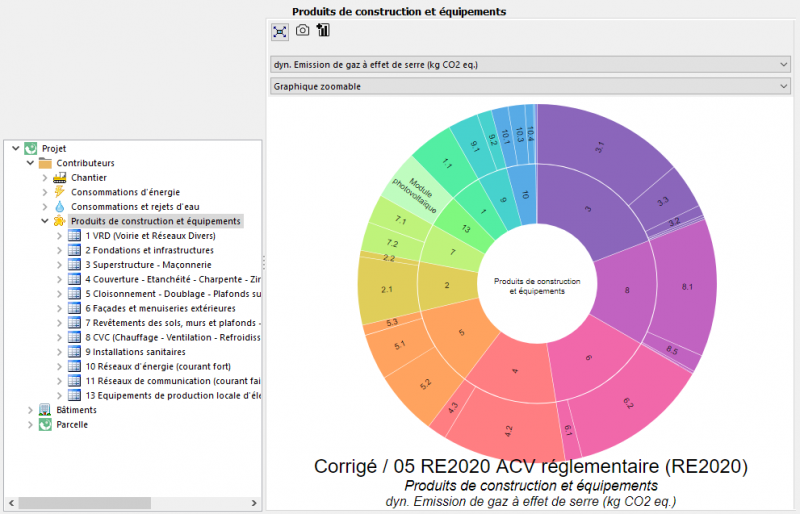Click the camera snapshot icon

click(303, 30)
